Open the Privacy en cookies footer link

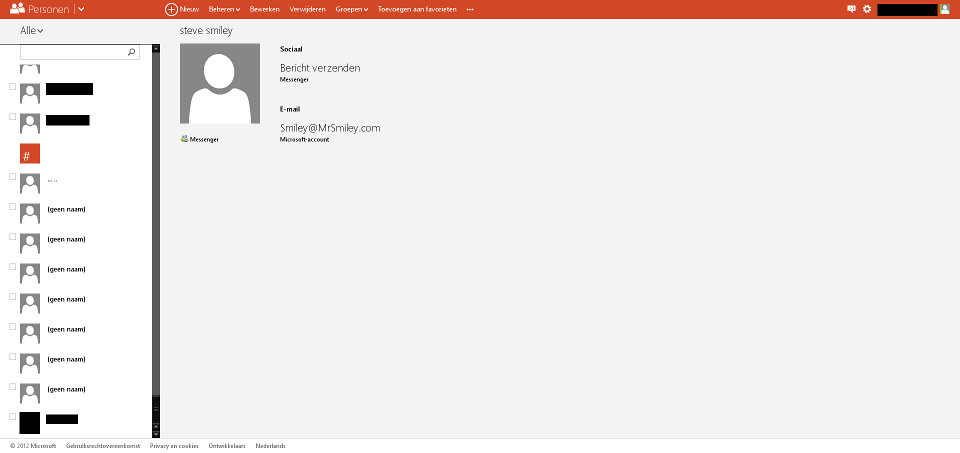point(174,446)
